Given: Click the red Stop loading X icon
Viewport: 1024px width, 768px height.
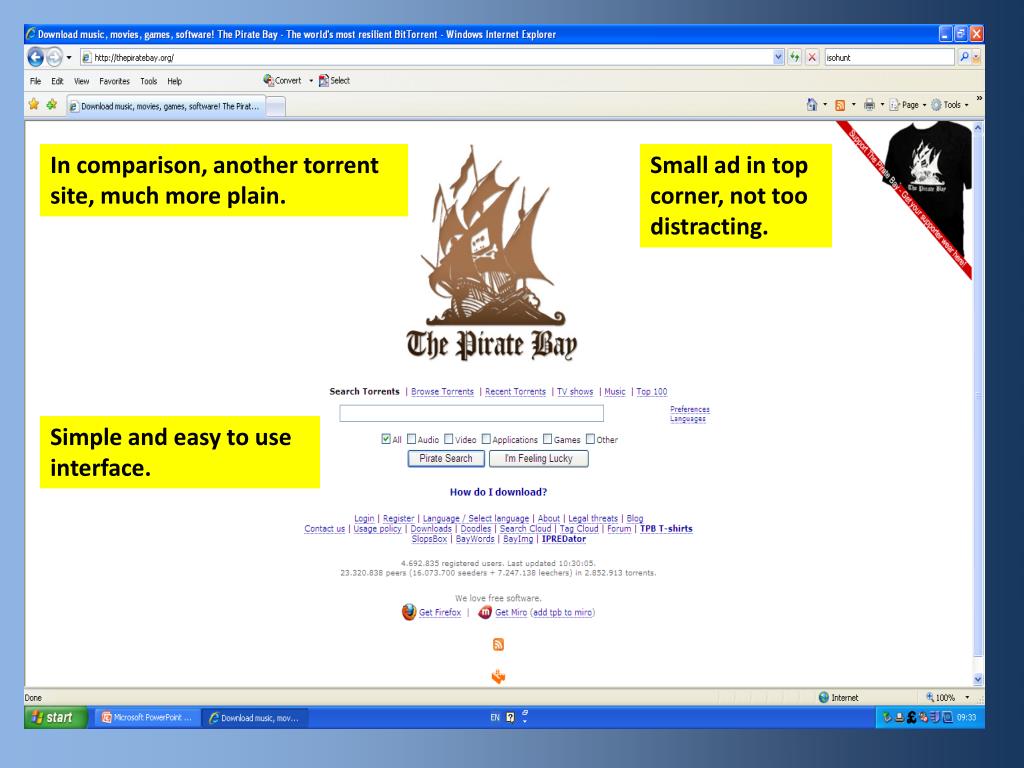Looking at the screenshot, I should 812,57.
